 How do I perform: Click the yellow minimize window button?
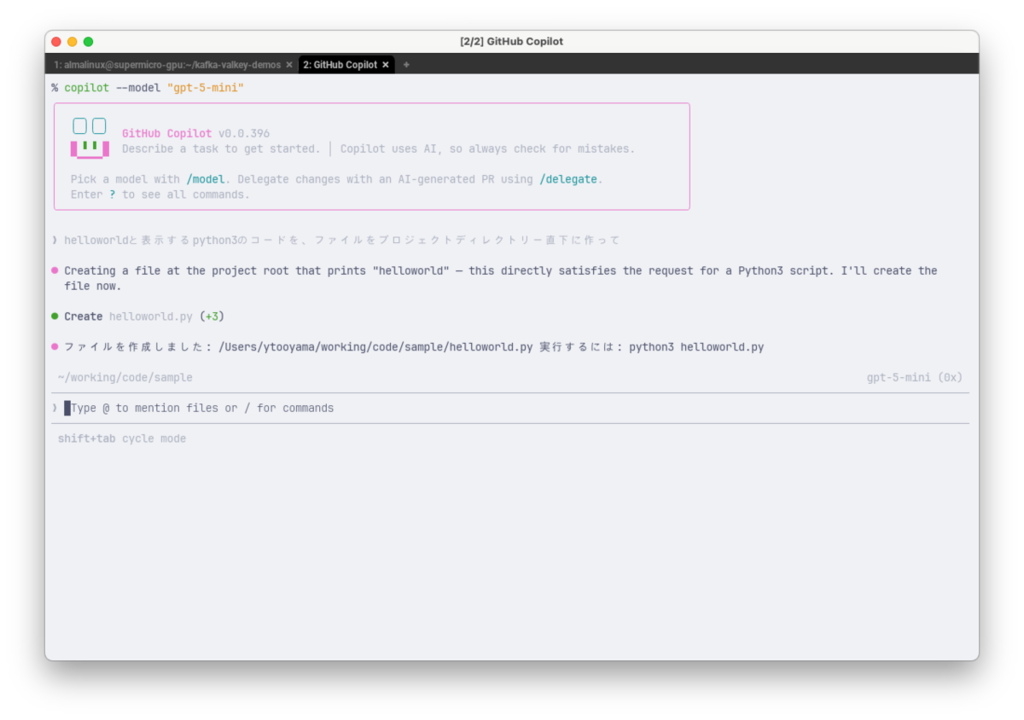pyautogui.click(x=72, y=42)
